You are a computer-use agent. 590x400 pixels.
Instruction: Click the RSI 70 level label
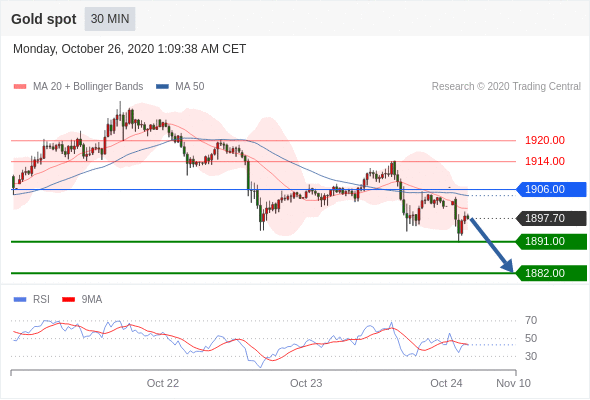point(531,321)
